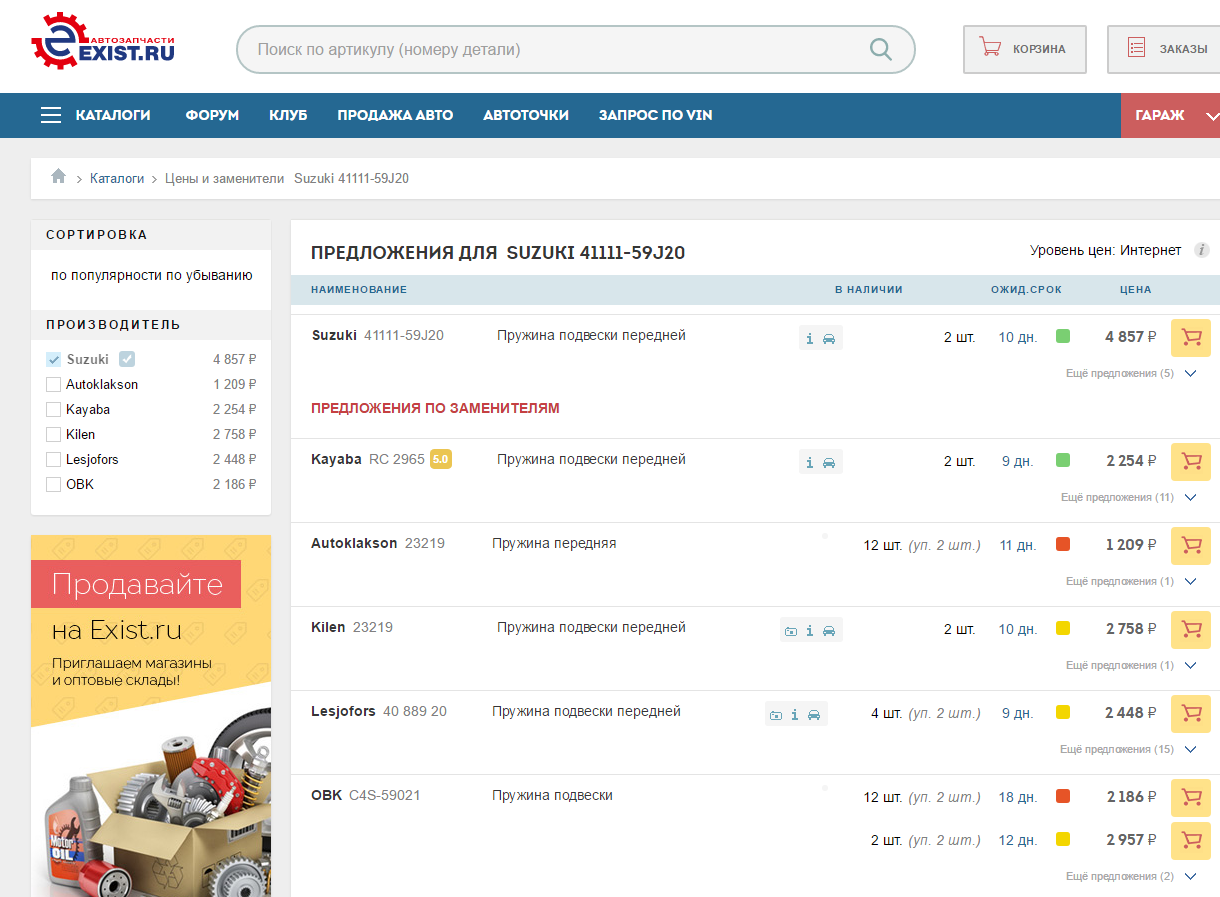
Task: Open info icon for Suzuki 41111-59J20
Action: (810, 338)
